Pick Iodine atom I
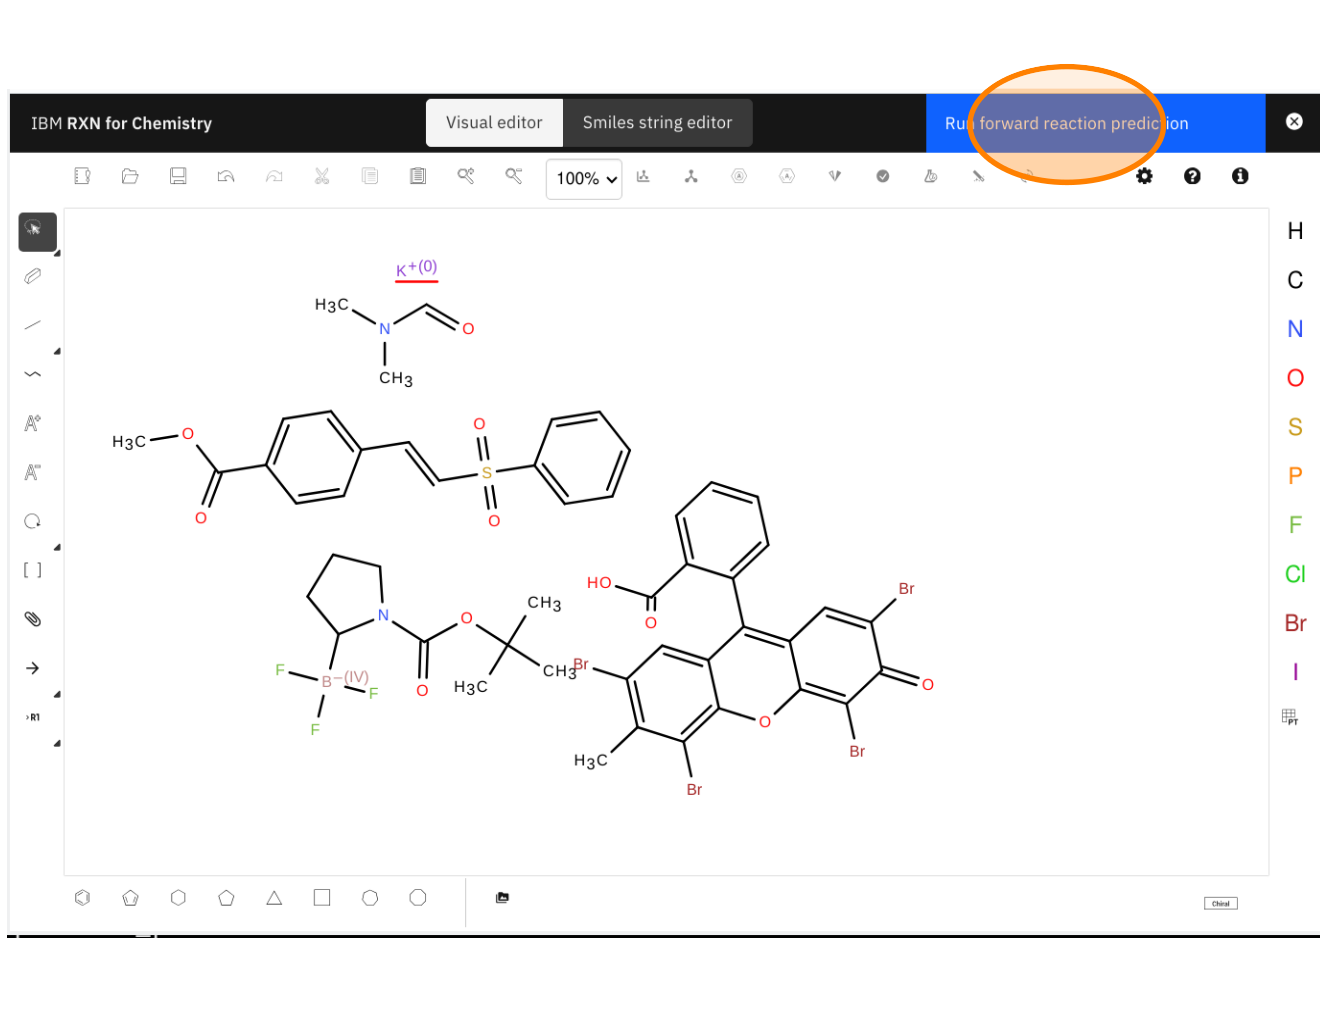The height and width of the screenshot is (1020, 1320). [x=1295, y=672]
